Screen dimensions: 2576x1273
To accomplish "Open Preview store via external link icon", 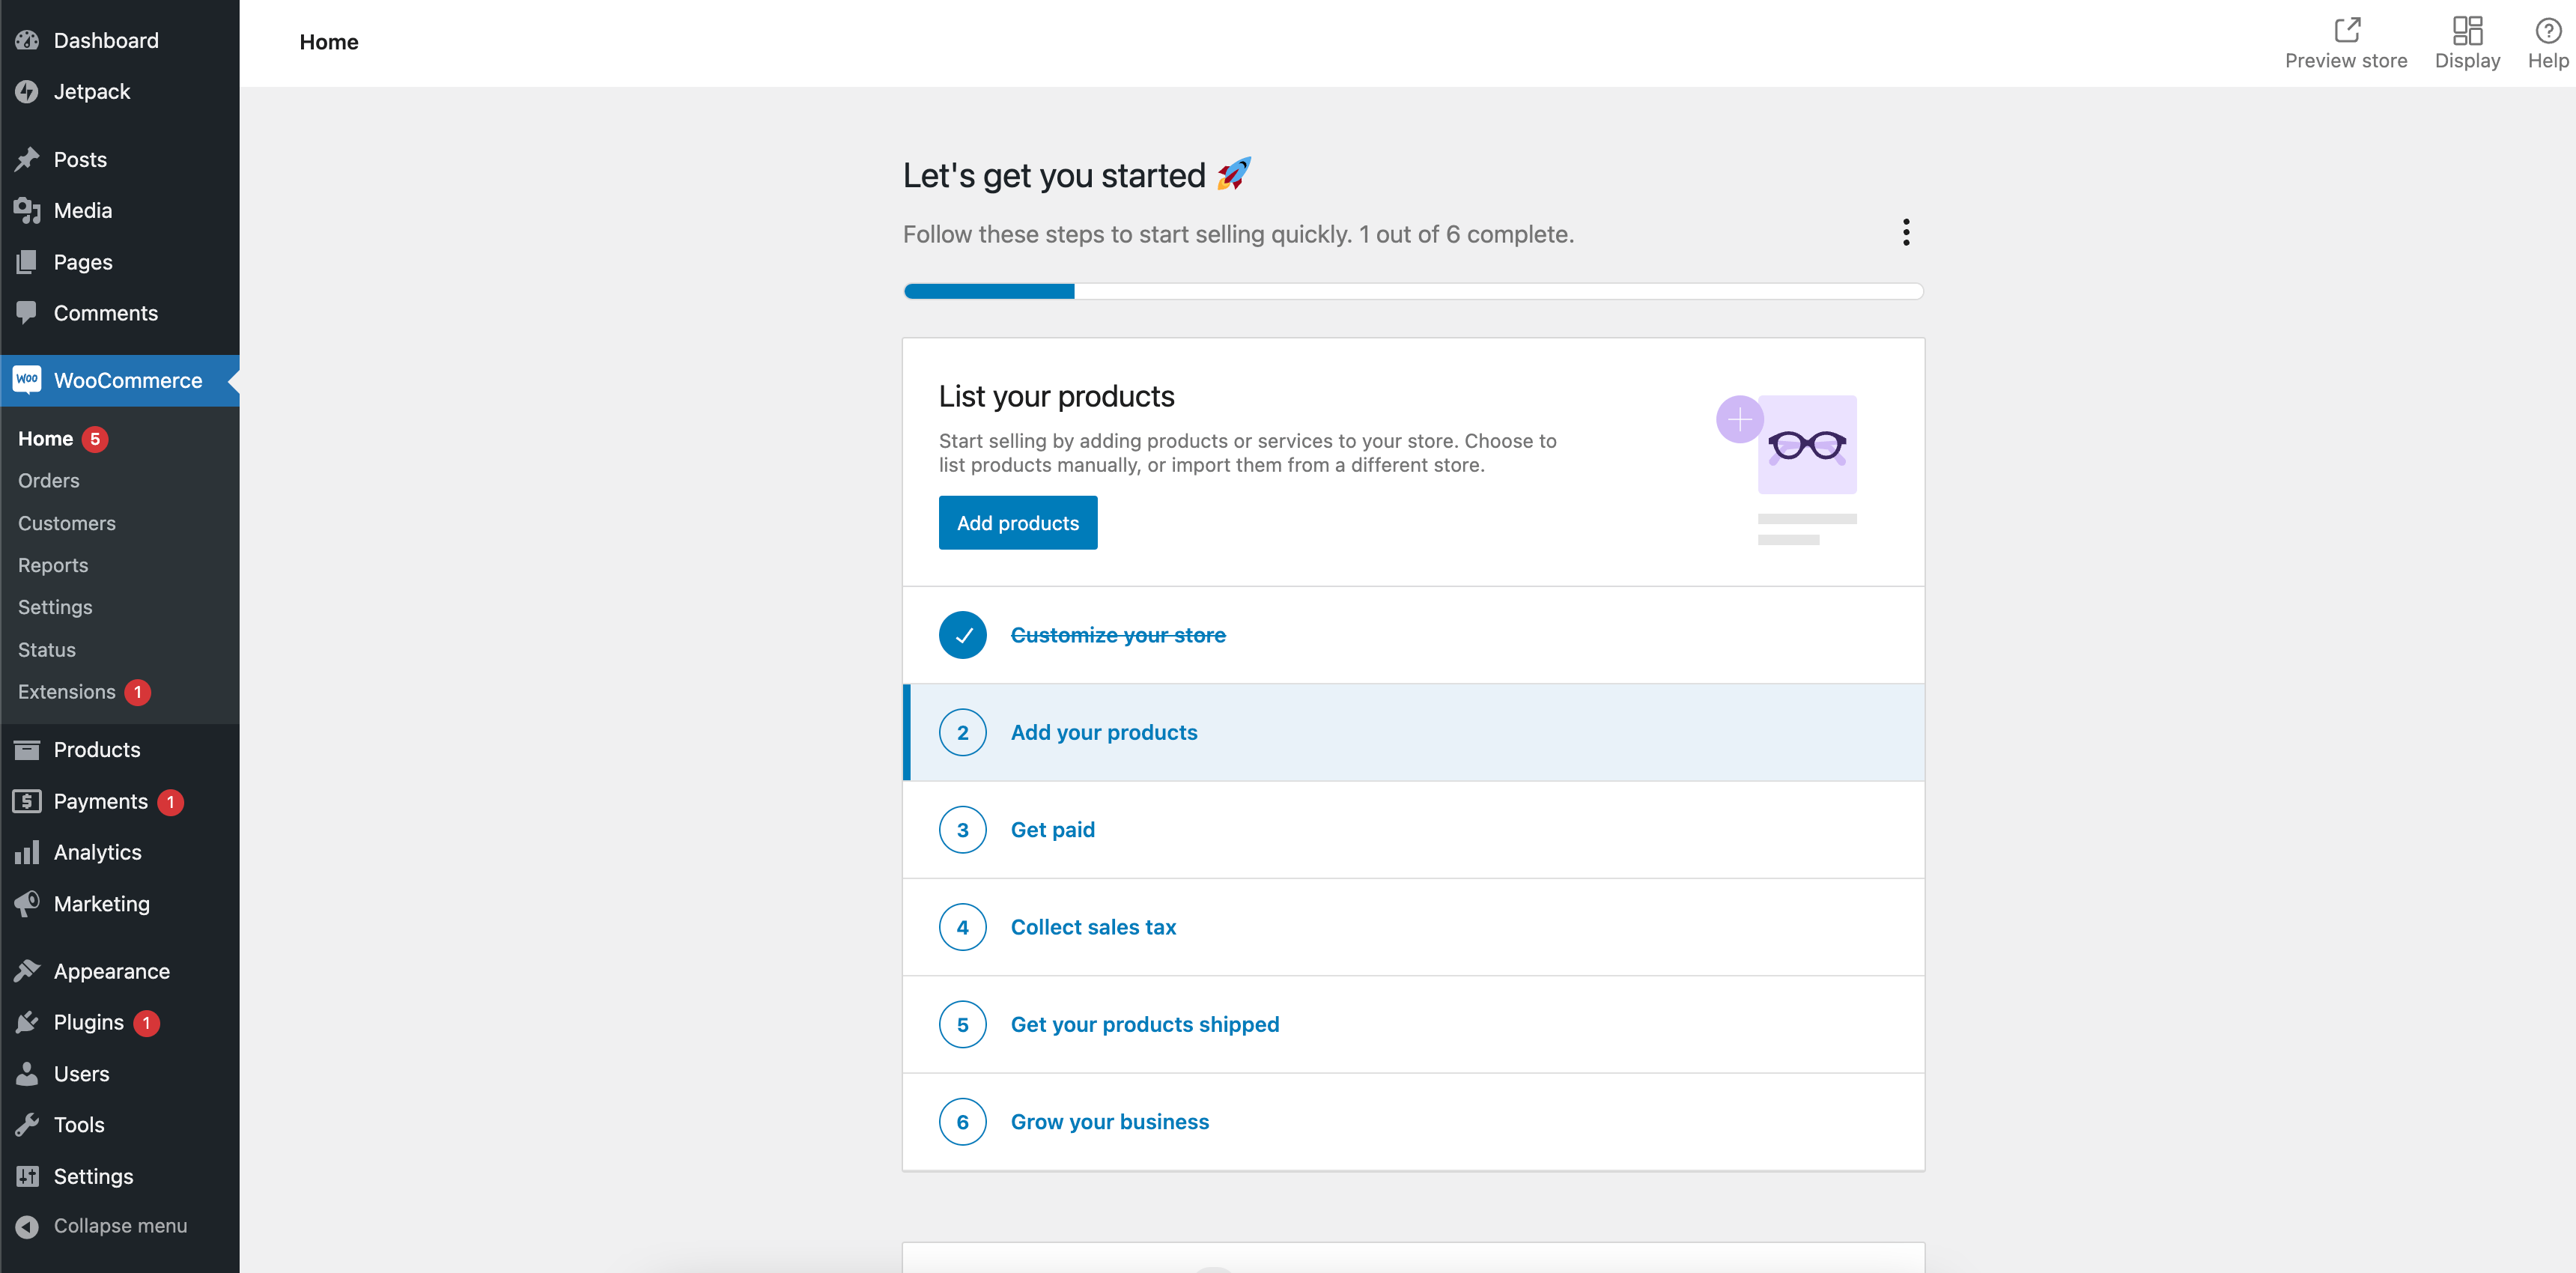I will coord(2346,29).
